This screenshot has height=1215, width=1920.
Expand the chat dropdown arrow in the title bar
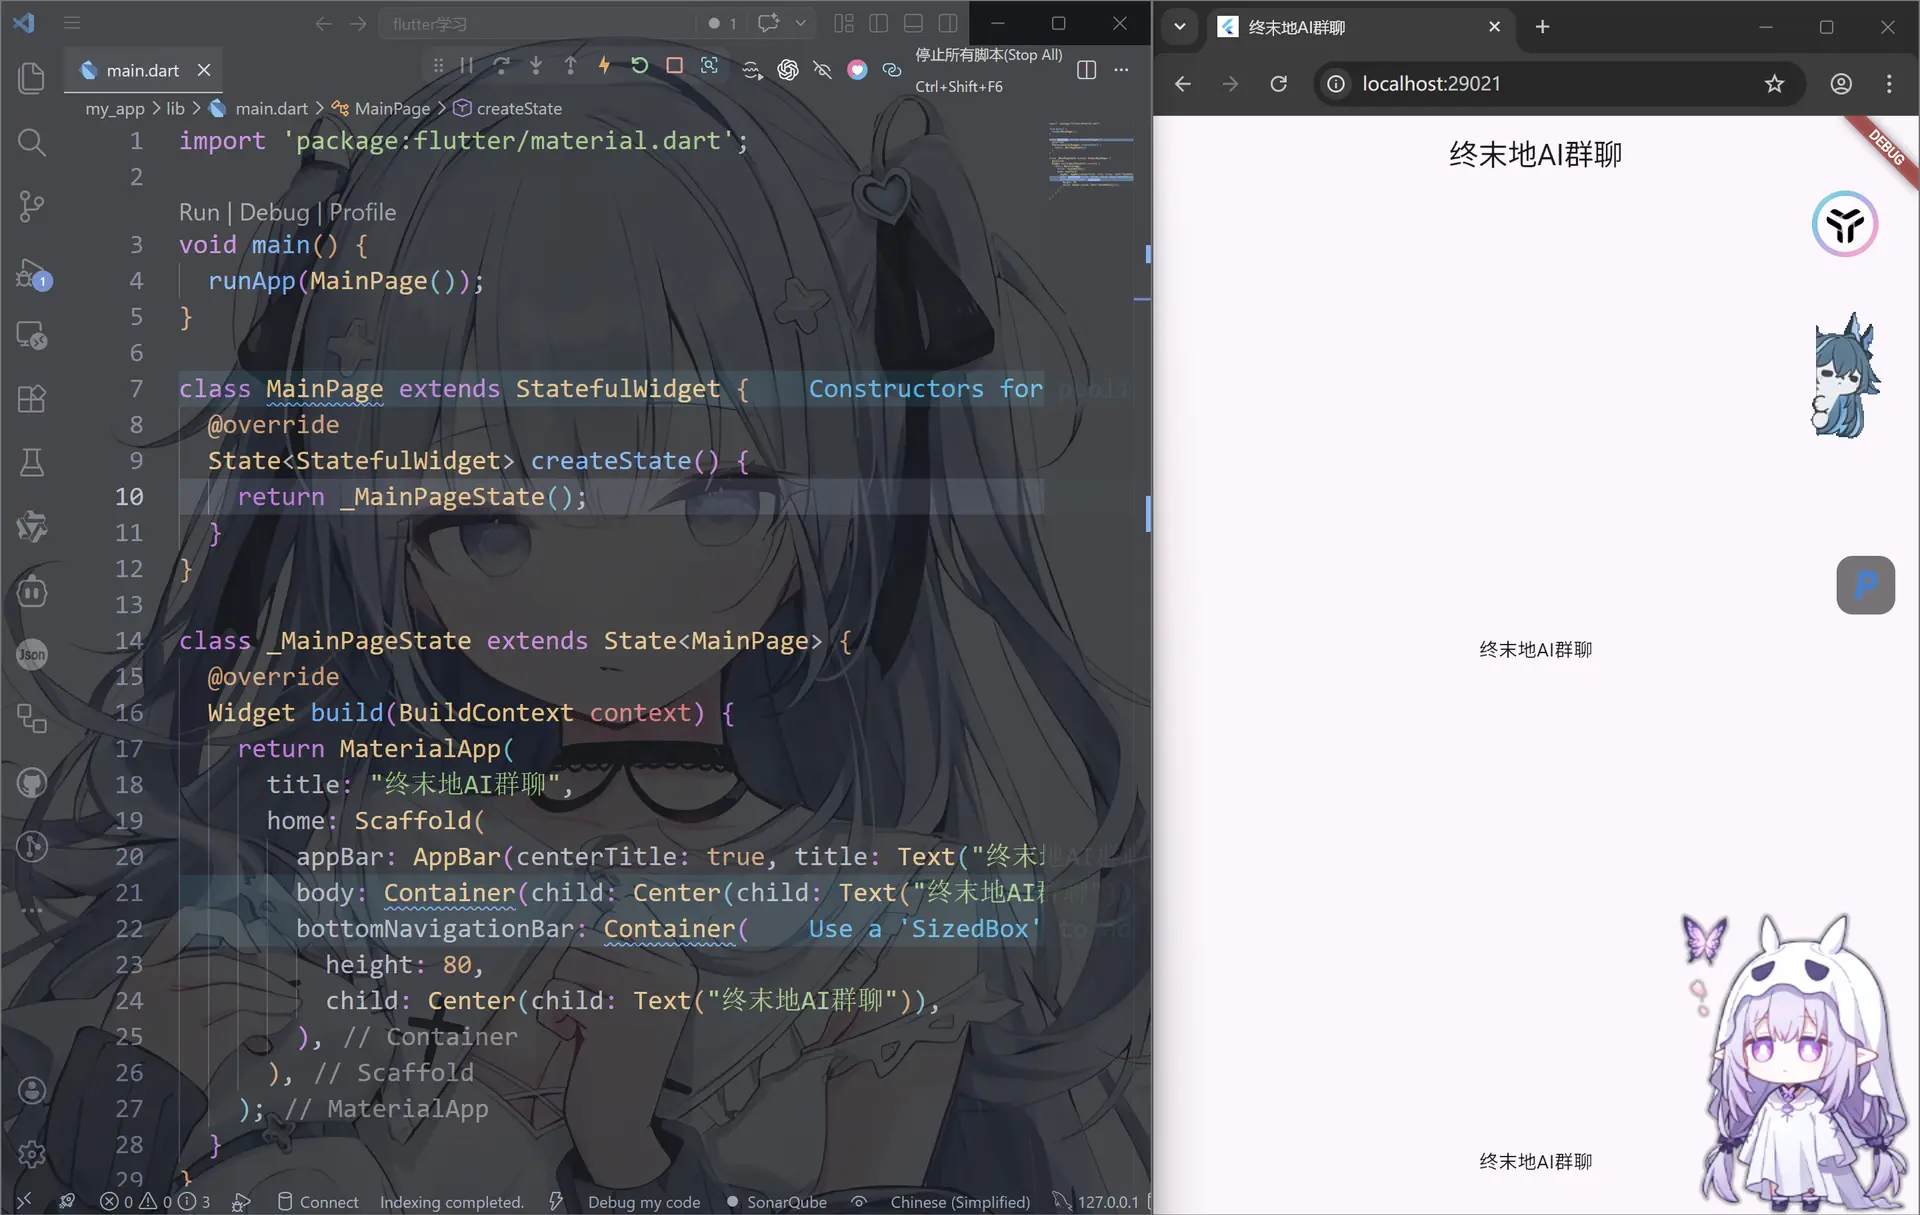point(800,23)
